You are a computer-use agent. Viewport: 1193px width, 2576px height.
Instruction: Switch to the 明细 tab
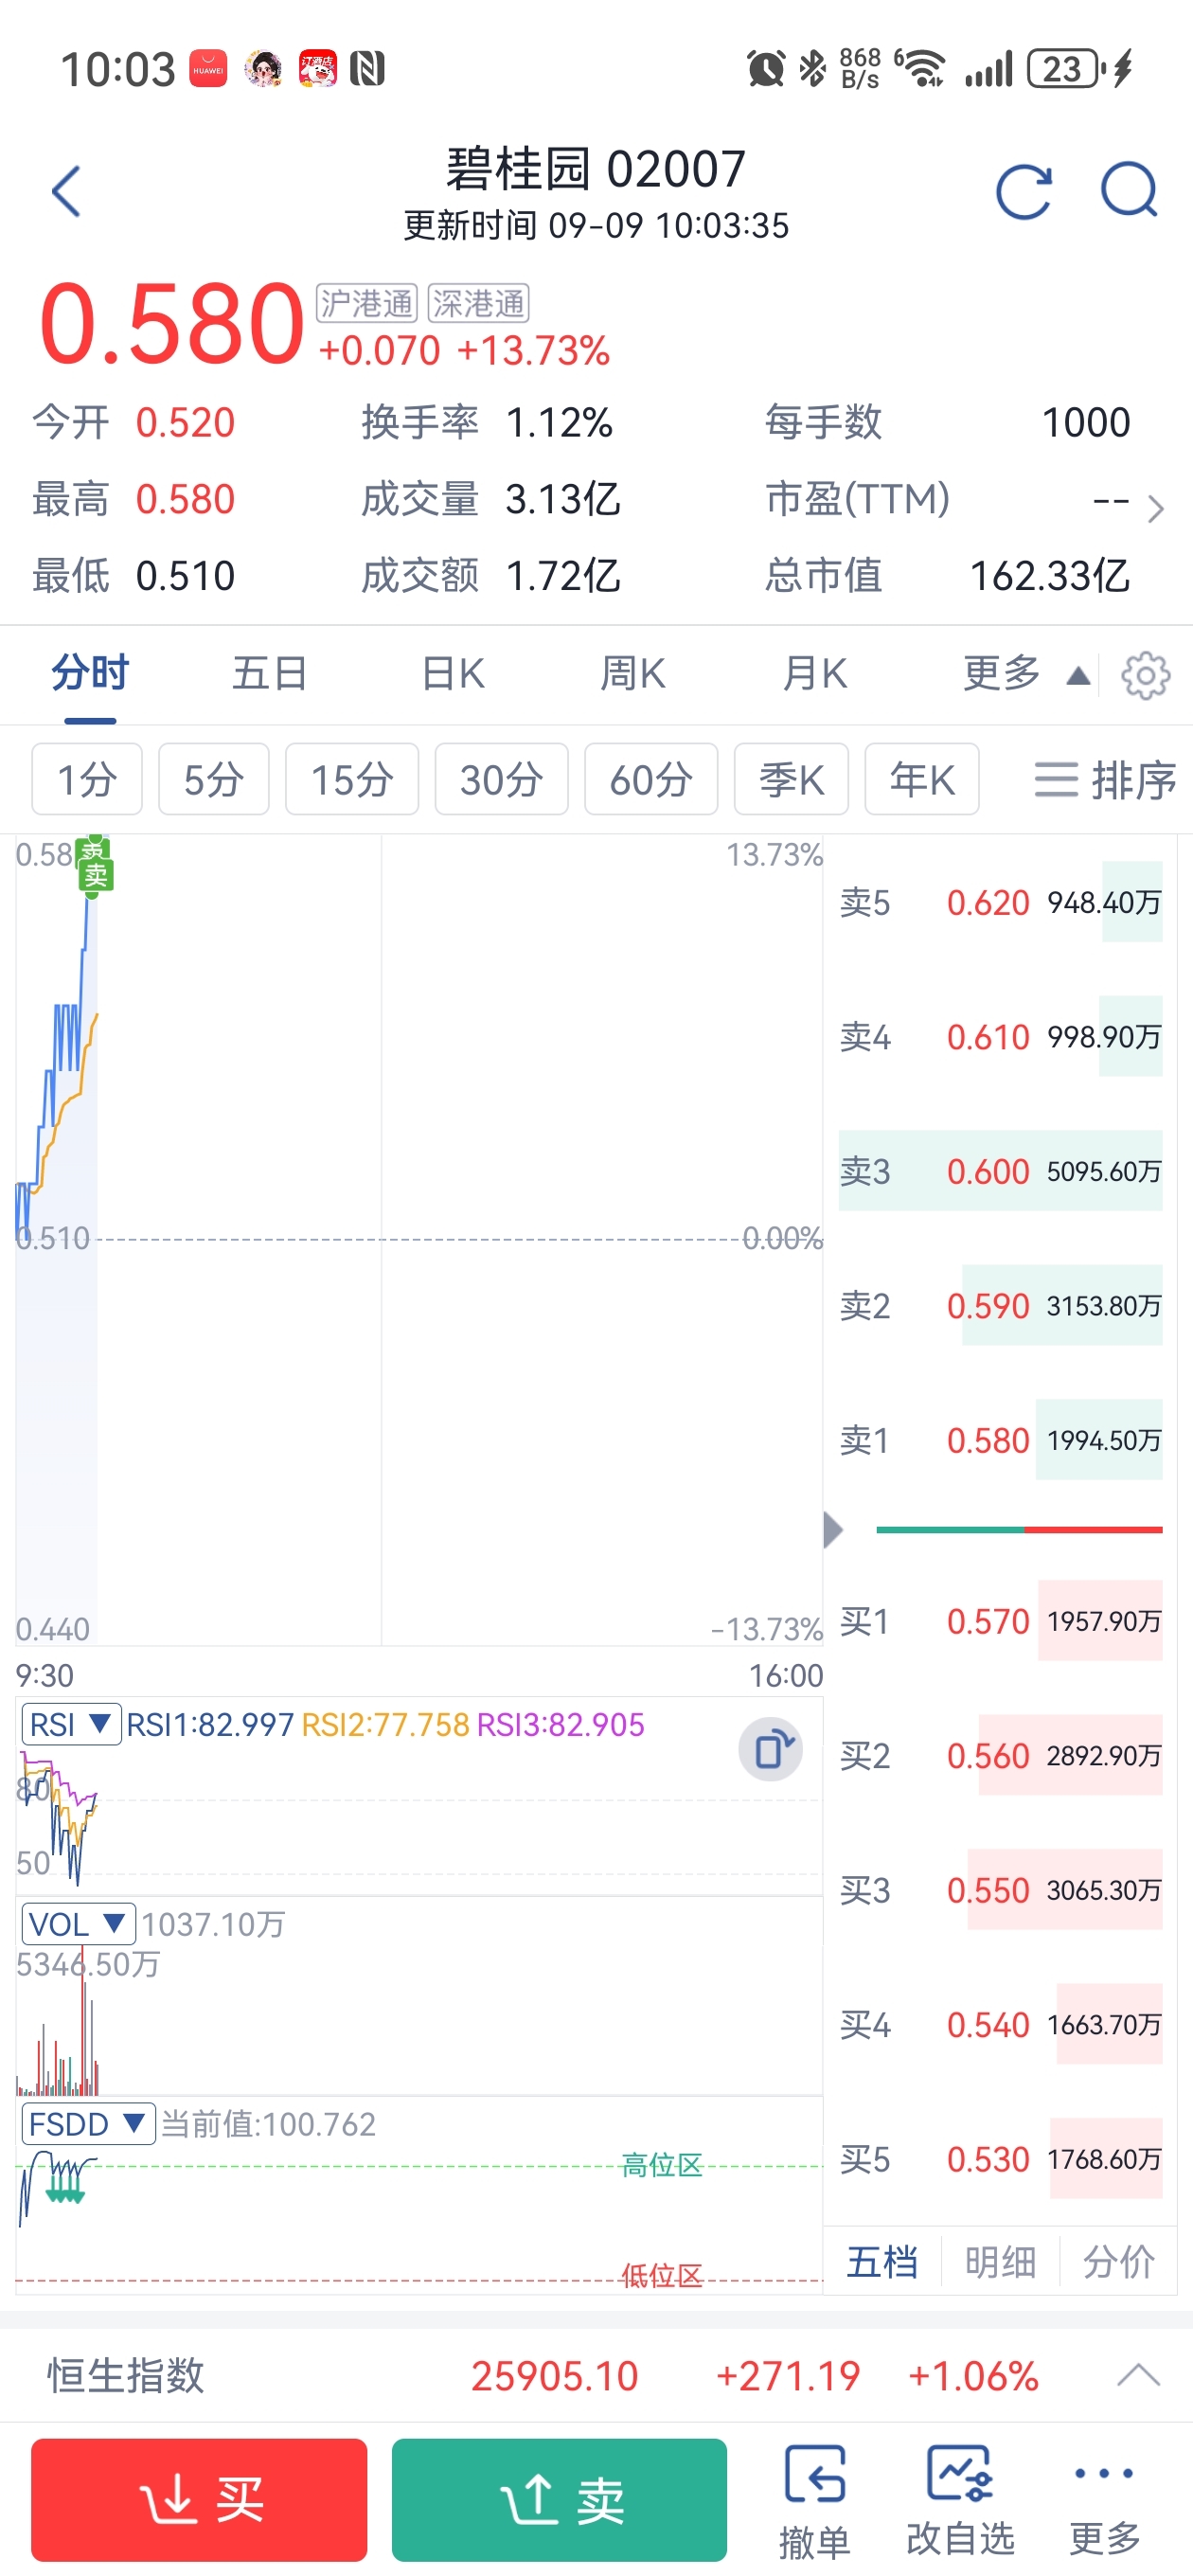(x=1000, y=2262)
